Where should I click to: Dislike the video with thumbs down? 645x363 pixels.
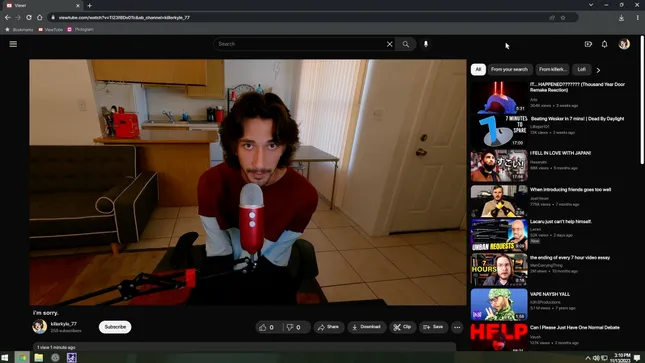tap(294, 327)
